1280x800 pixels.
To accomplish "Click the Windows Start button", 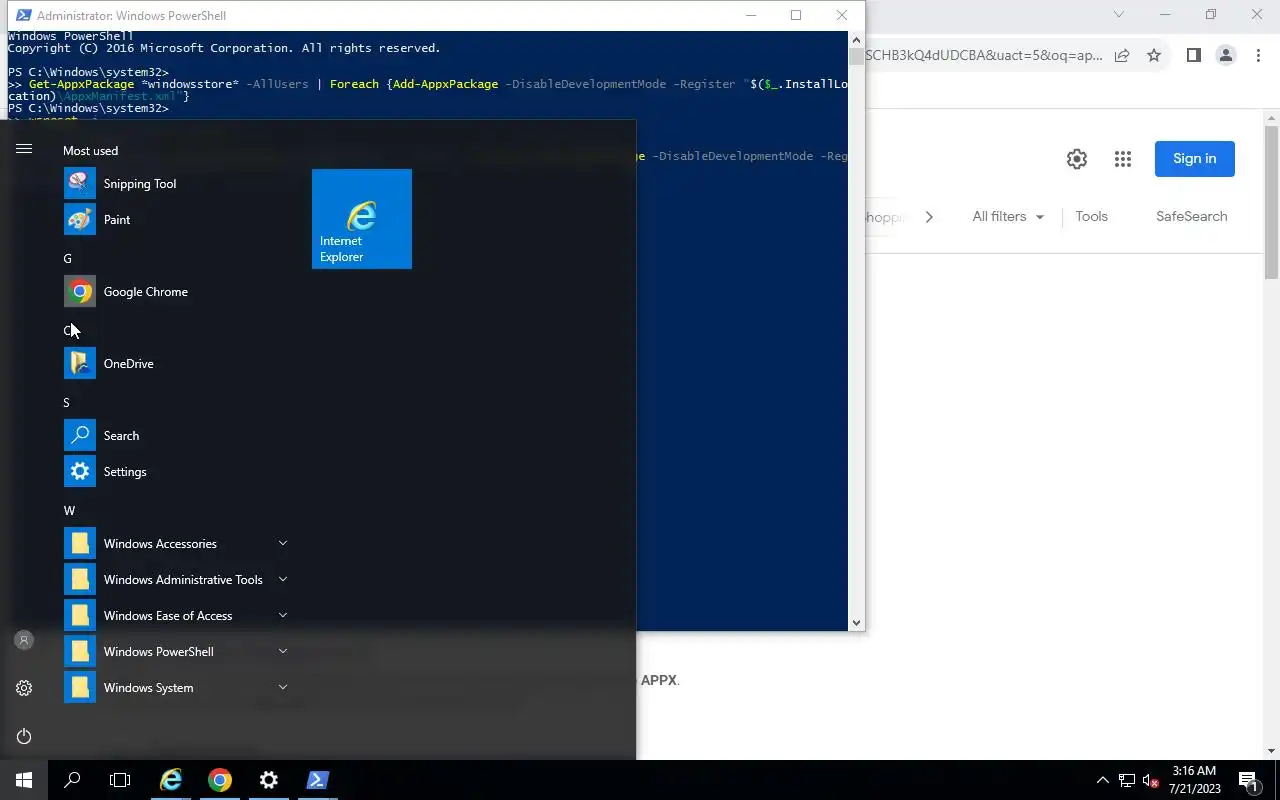I will click(24, 780).
